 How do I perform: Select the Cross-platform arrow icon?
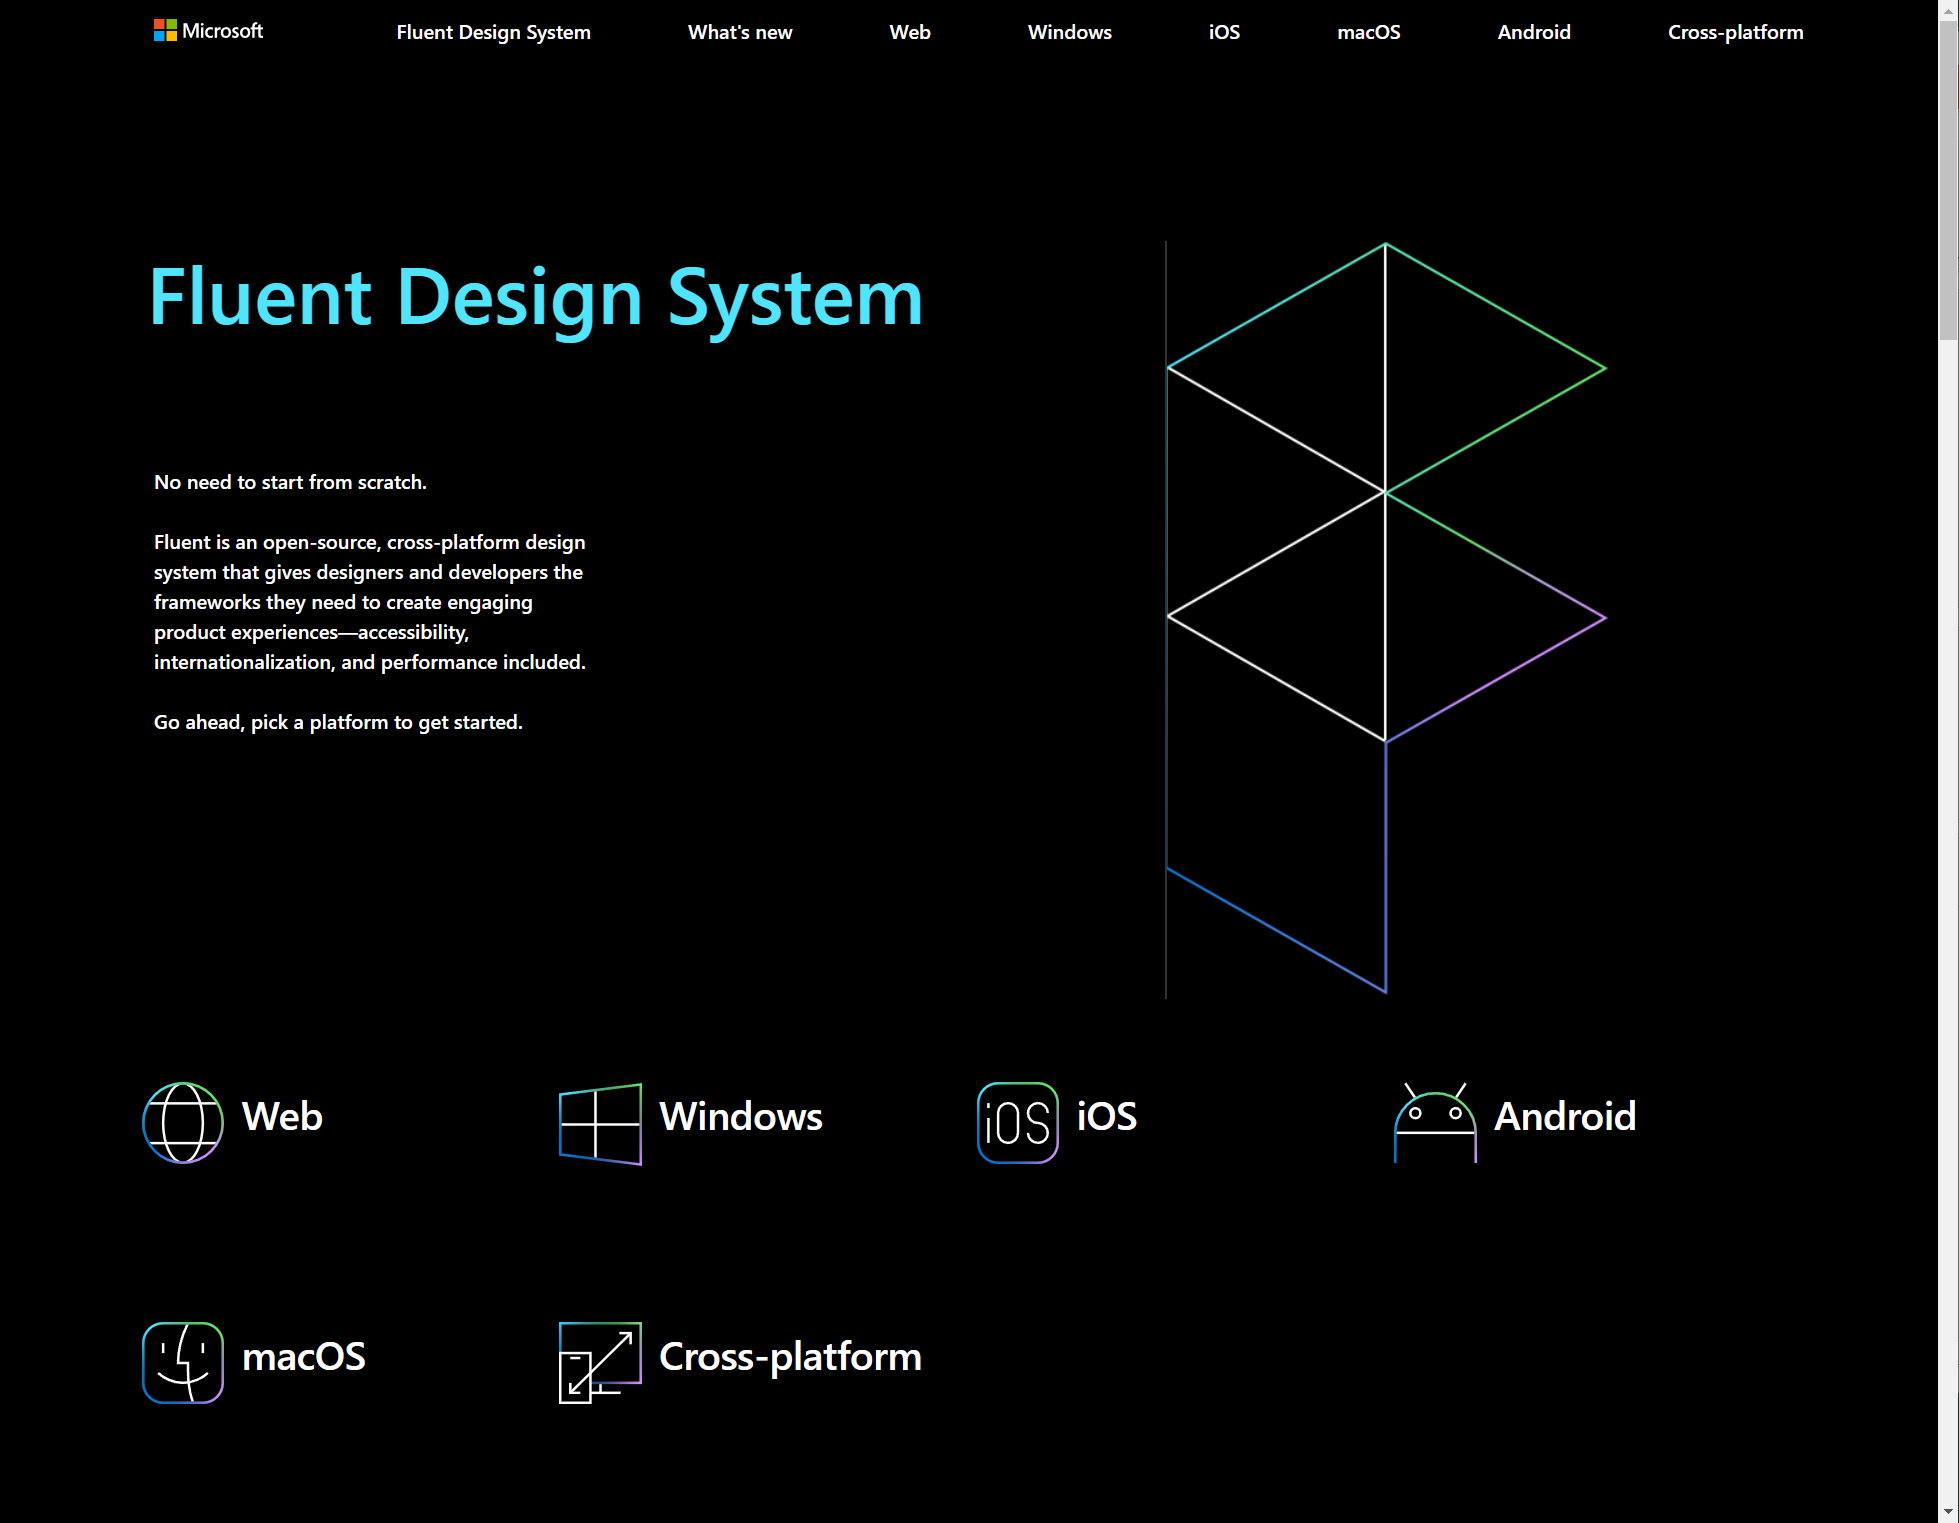point(600,1362)
